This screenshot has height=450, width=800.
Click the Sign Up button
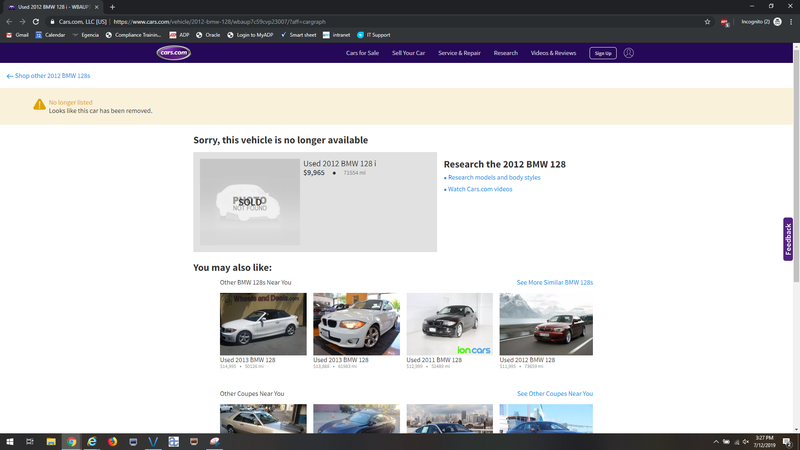click(x=603, y=53)
